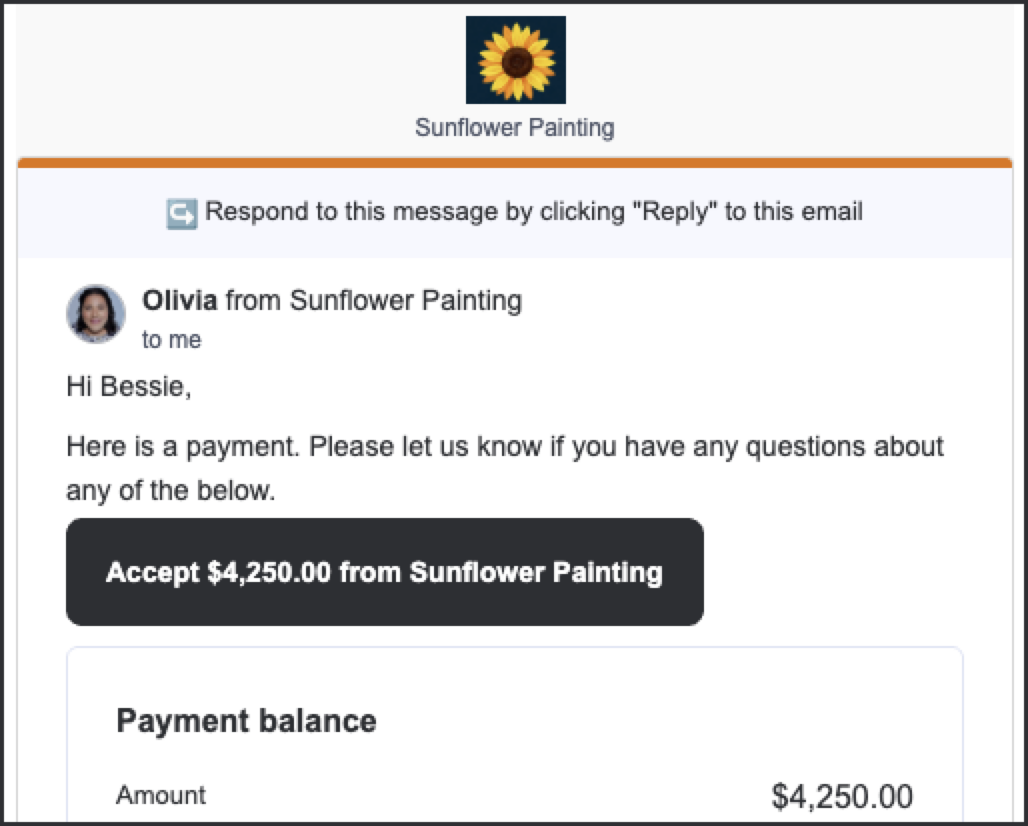Click the sunflower logo image
The height and width of the screenshot is (826, 1028).
pos(516,60)
